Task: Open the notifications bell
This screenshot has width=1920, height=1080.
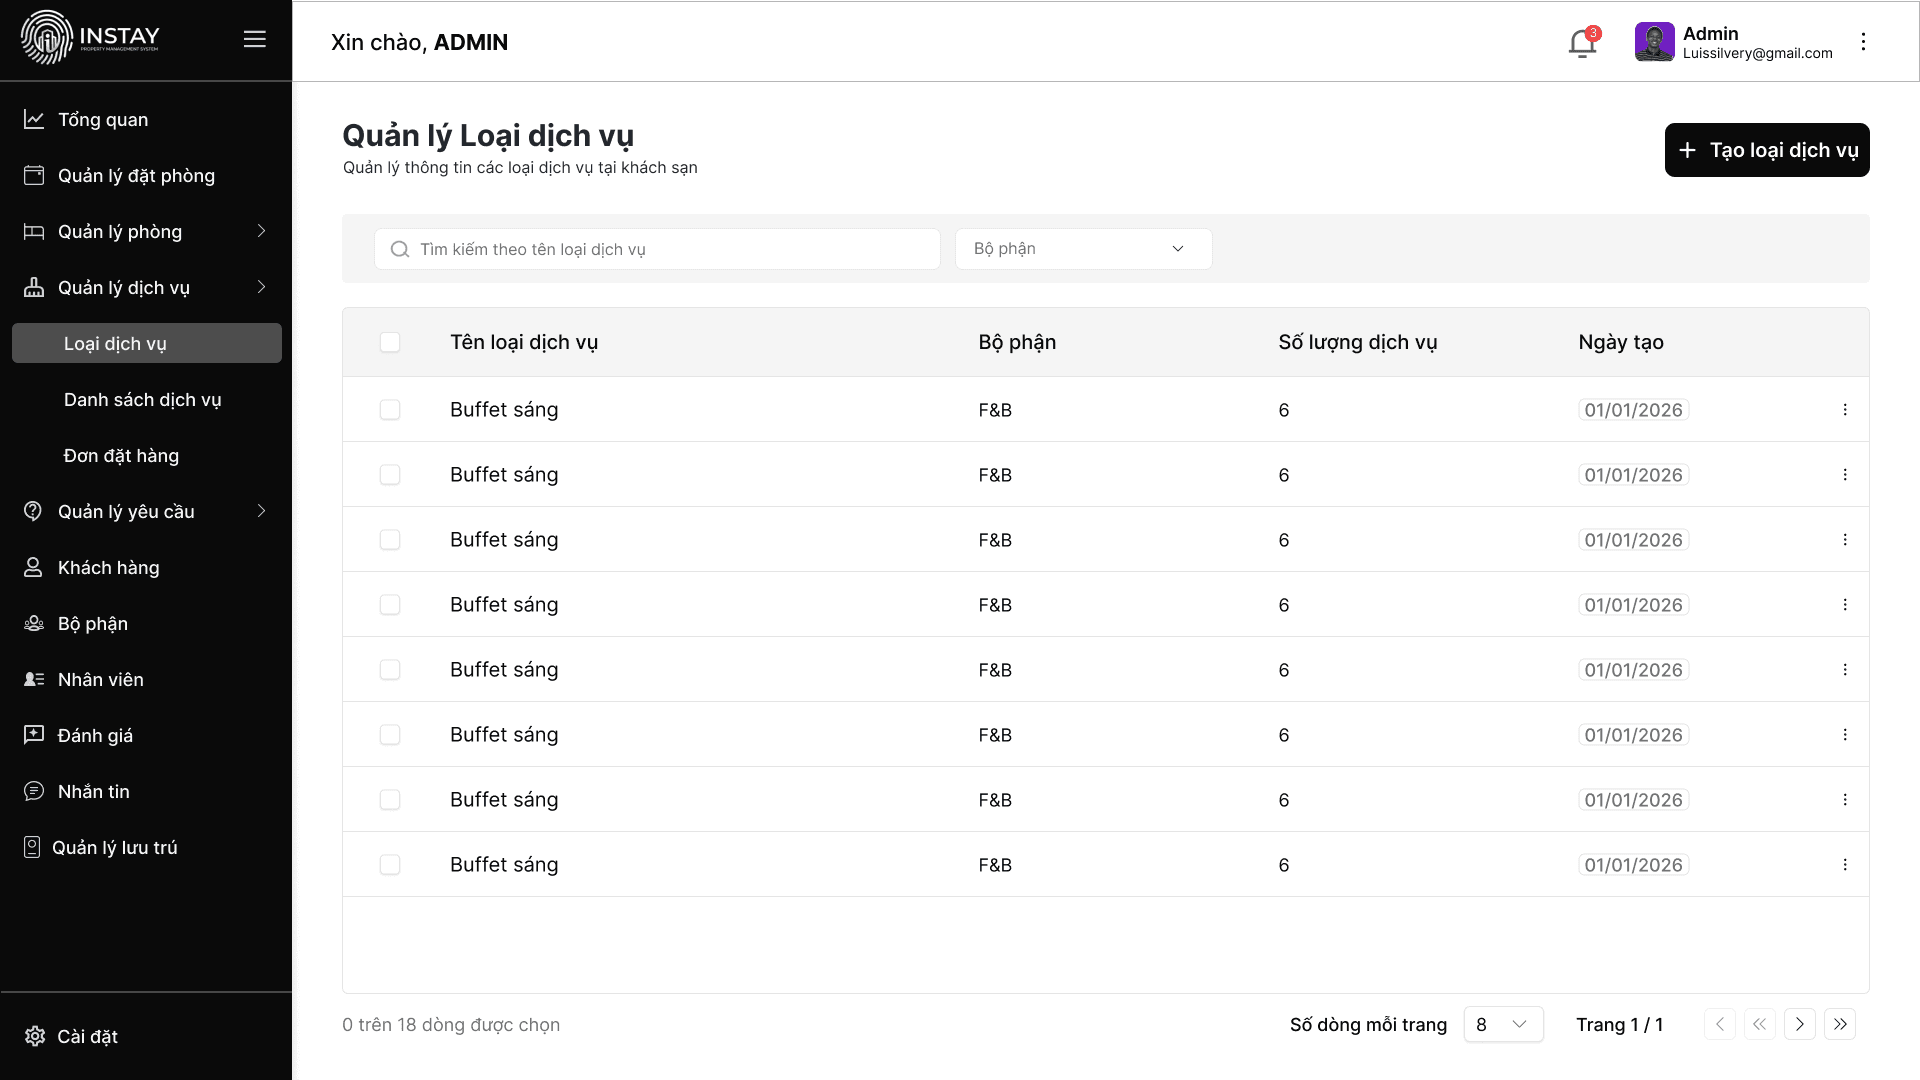Action: click(x=1582, y=43)
